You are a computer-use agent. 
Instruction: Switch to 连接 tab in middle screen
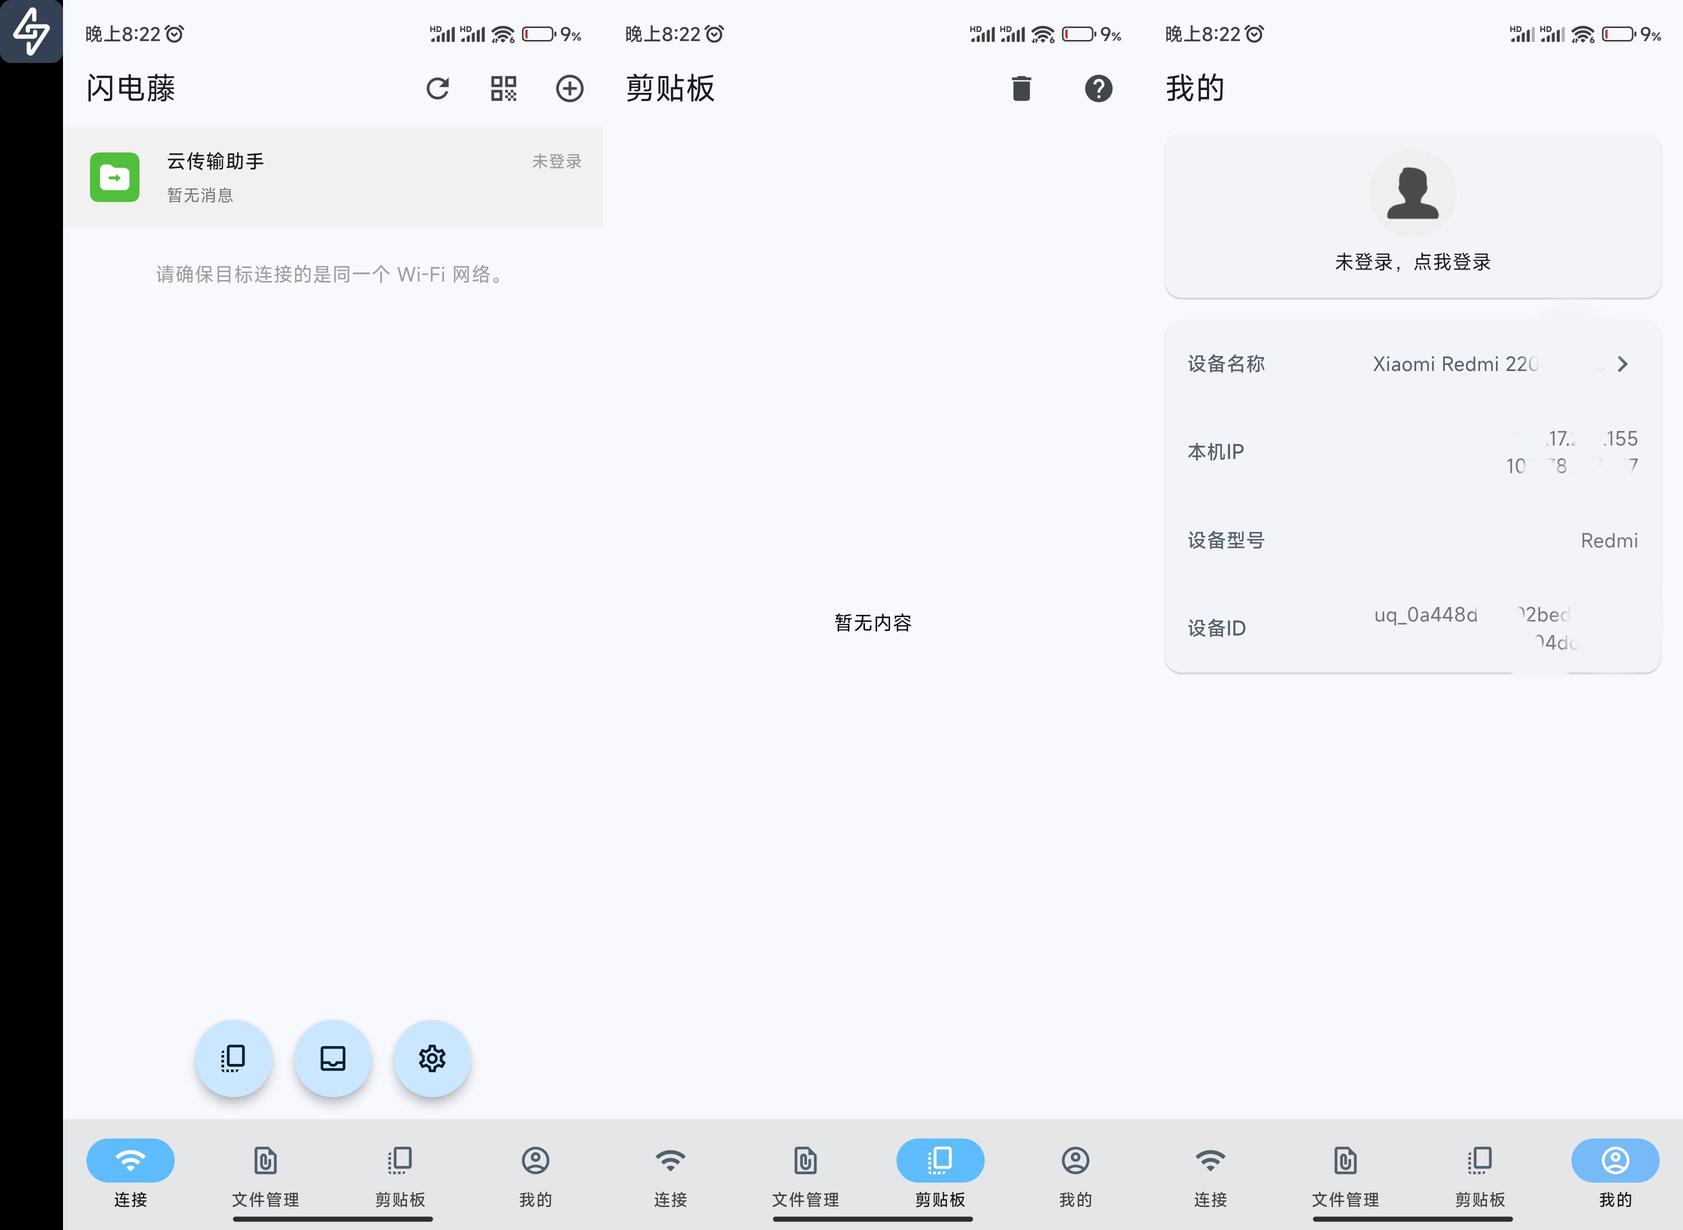click(x=670, y=1175)
